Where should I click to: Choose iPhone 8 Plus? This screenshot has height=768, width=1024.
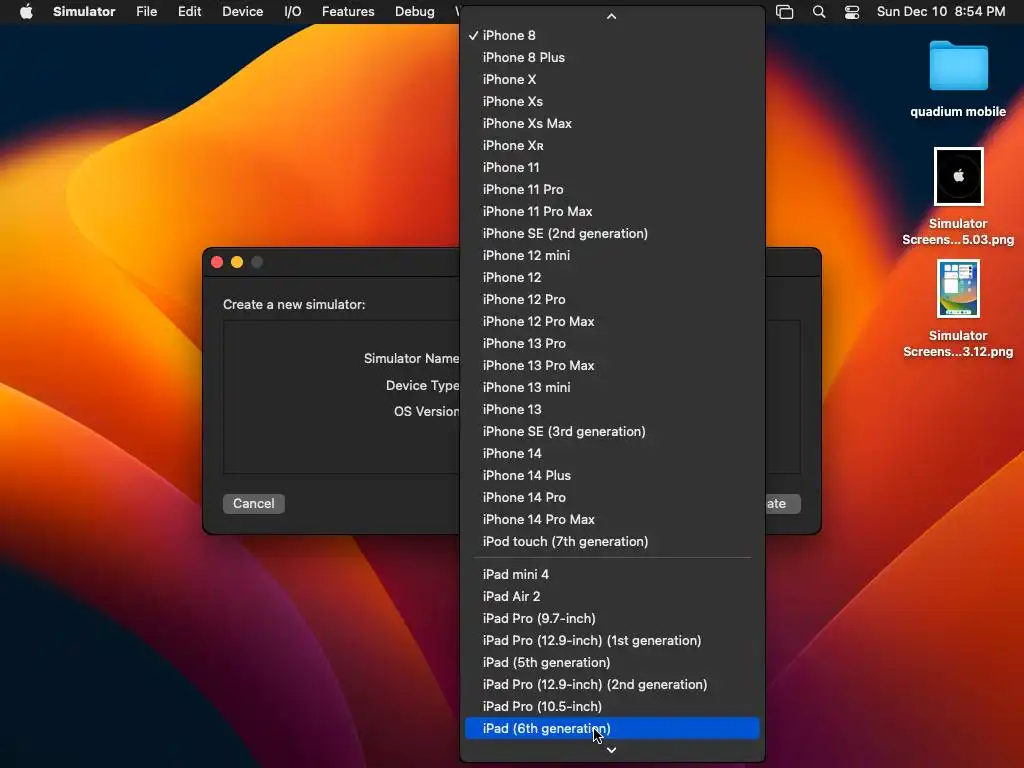pyautogui.click(x=612, y=57)
